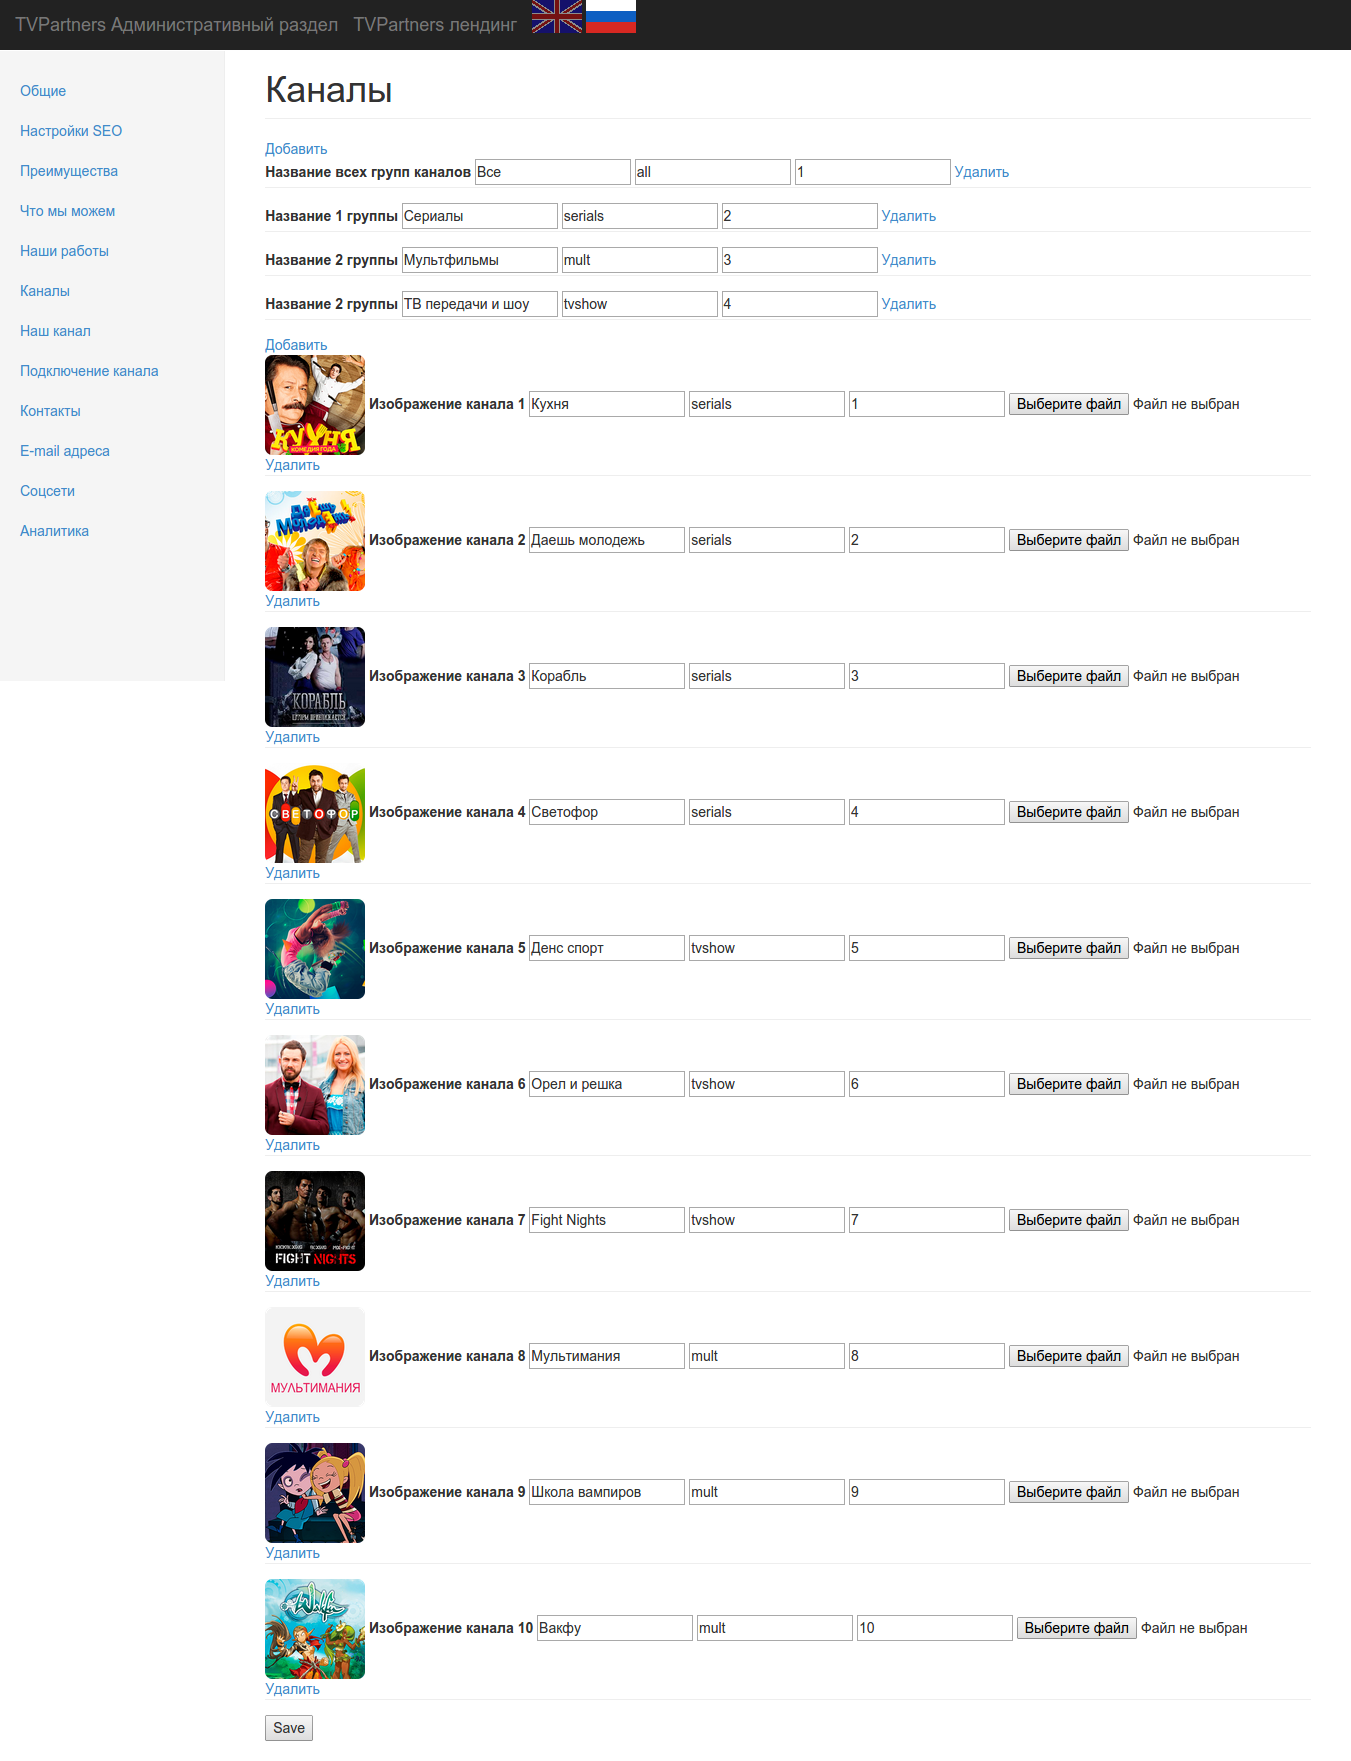Click the Светофор channel image
The width and height of the screenshot is (1351, 1761).
[x=315, y=813]
